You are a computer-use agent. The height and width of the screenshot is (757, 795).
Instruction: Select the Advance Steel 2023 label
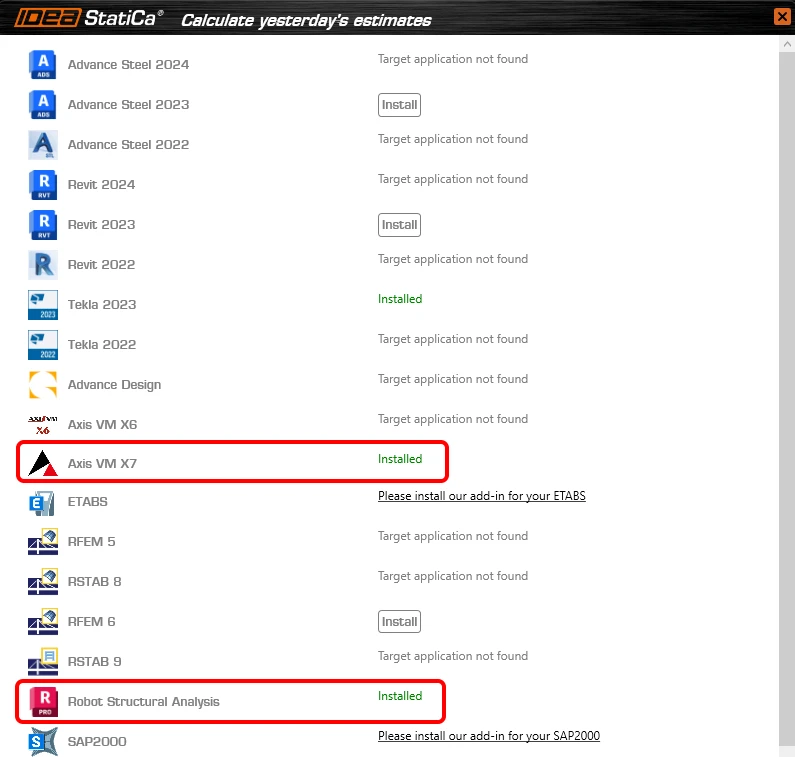(128, 105)
